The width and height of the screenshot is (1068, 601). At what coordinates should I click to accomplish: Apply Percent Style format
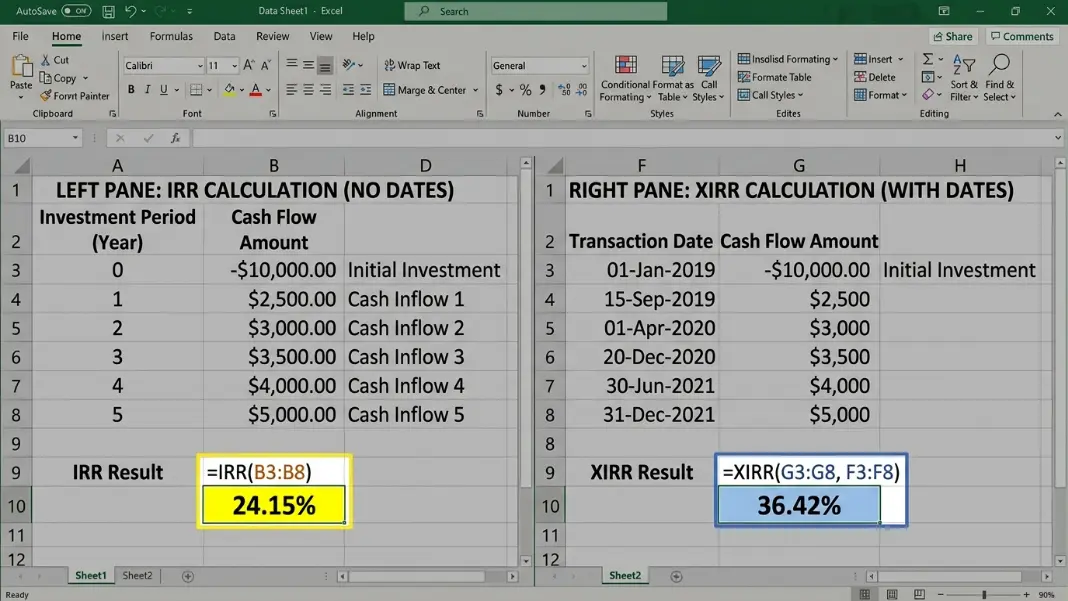click(x=525, y=90)
